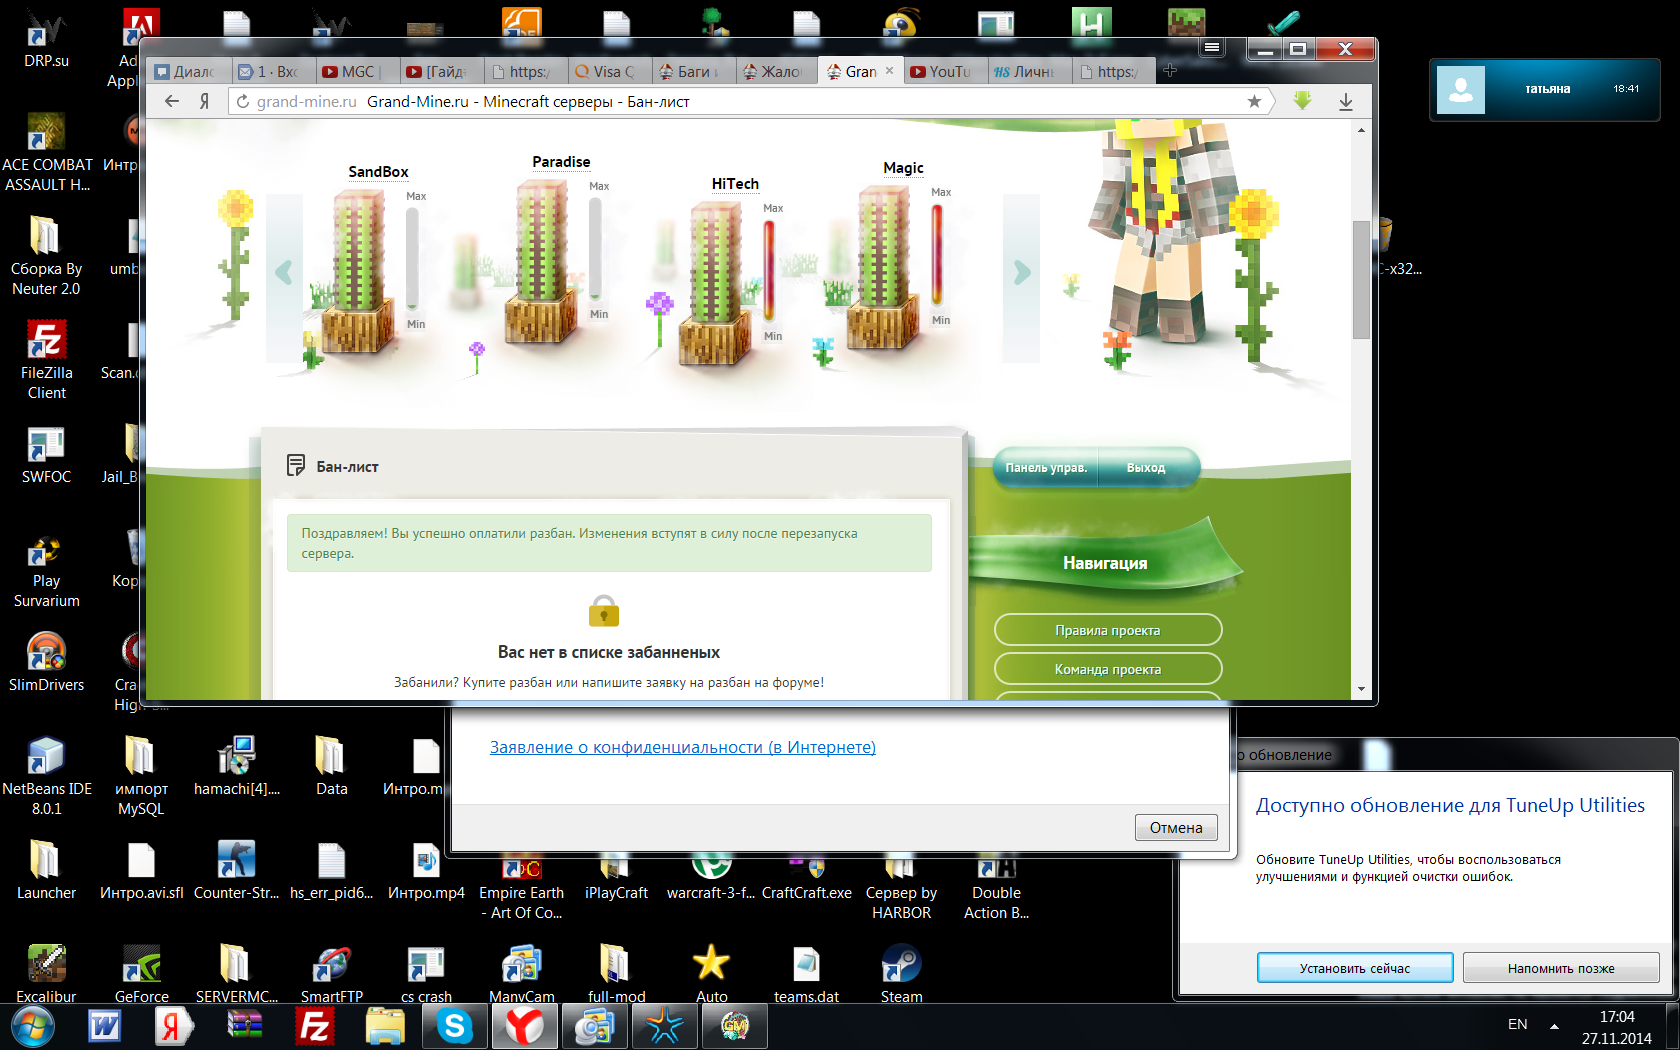Launch Microsoft Word from the taskbar
This screenshot has width=1680, height=1050.
point(105,1026)
